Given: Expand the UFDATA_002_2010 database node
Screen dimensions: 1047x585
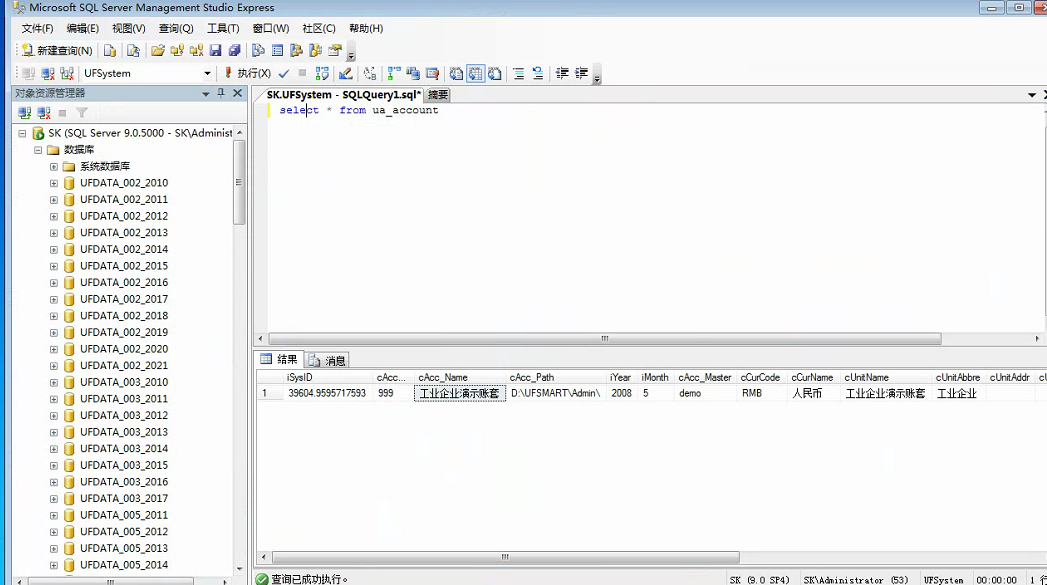Looking at the screenshot, I should pos(54,183).
